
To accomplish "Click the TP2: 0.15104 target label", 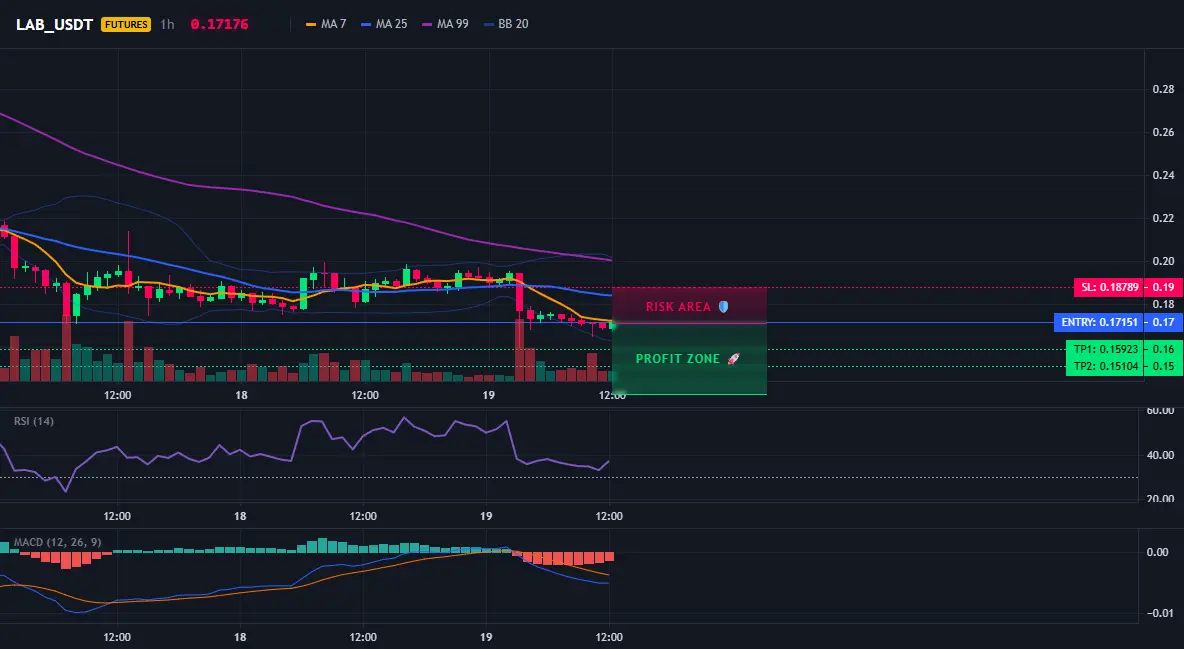I will [1105, 367].
